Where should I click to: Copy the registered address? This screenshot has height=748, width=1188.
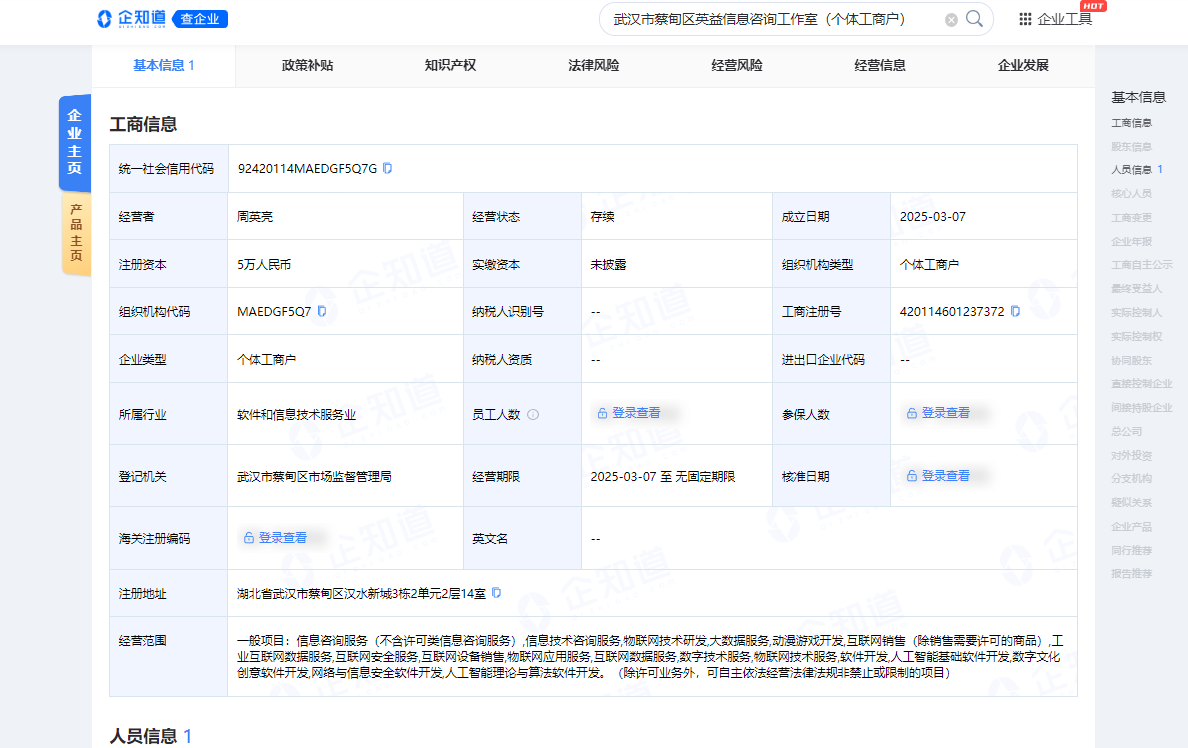pos(496,593)
